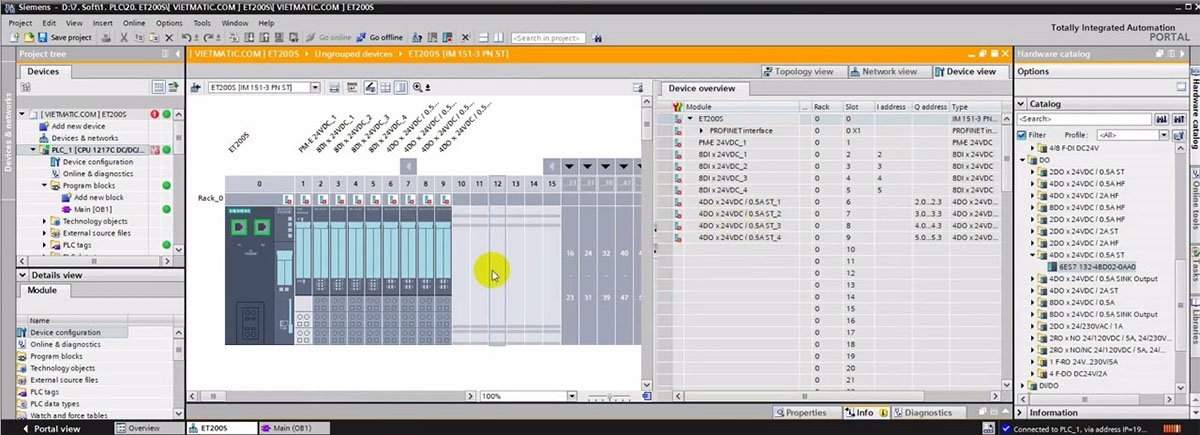Open the ET200S device selector dropdown
The width and height of the screenshot is (1200, 435).
tap(315, 87)
